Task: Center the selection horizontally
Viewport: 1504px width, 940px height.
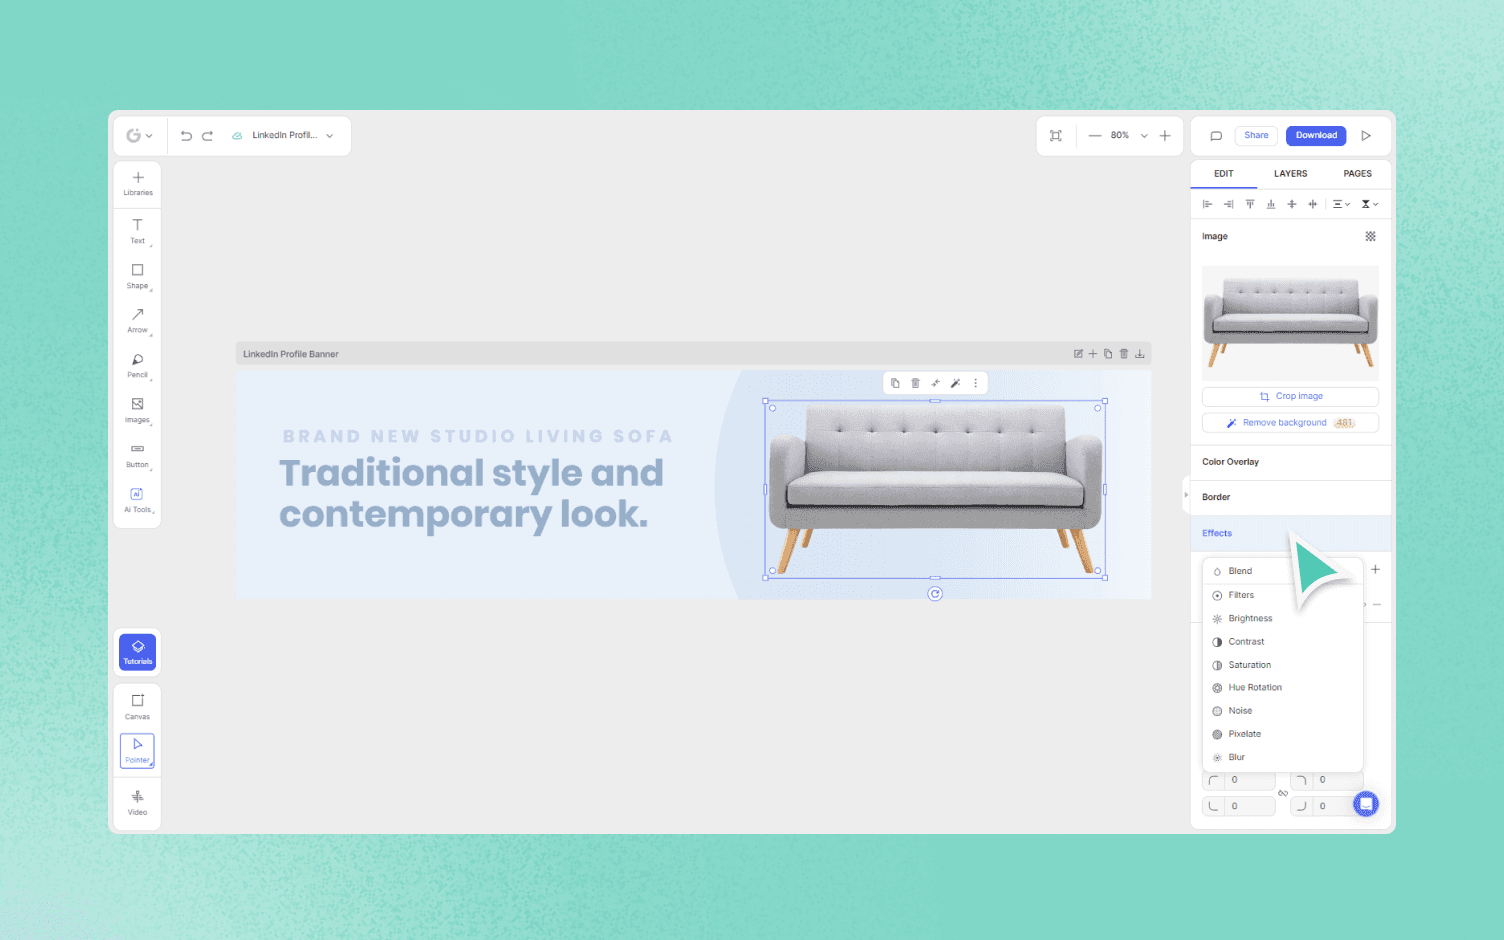Action: [1313, 204]
